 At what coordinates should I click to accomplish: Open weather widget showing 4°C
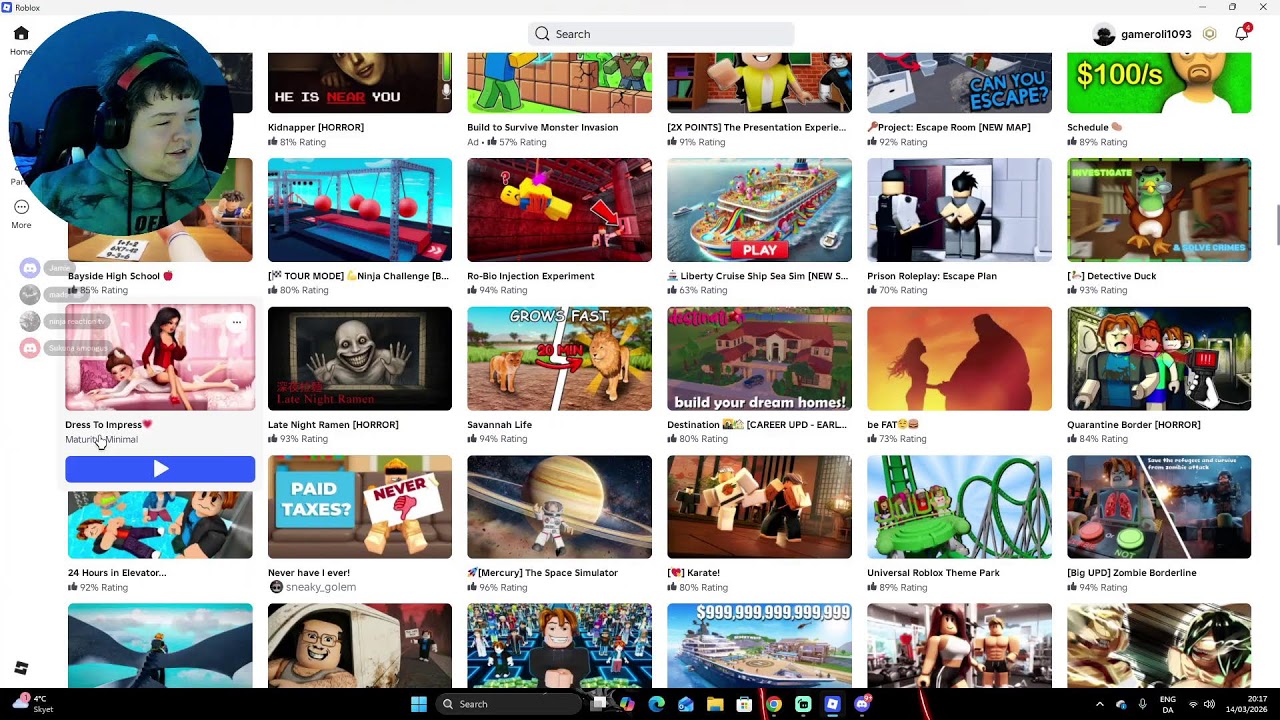pos(32,704)
